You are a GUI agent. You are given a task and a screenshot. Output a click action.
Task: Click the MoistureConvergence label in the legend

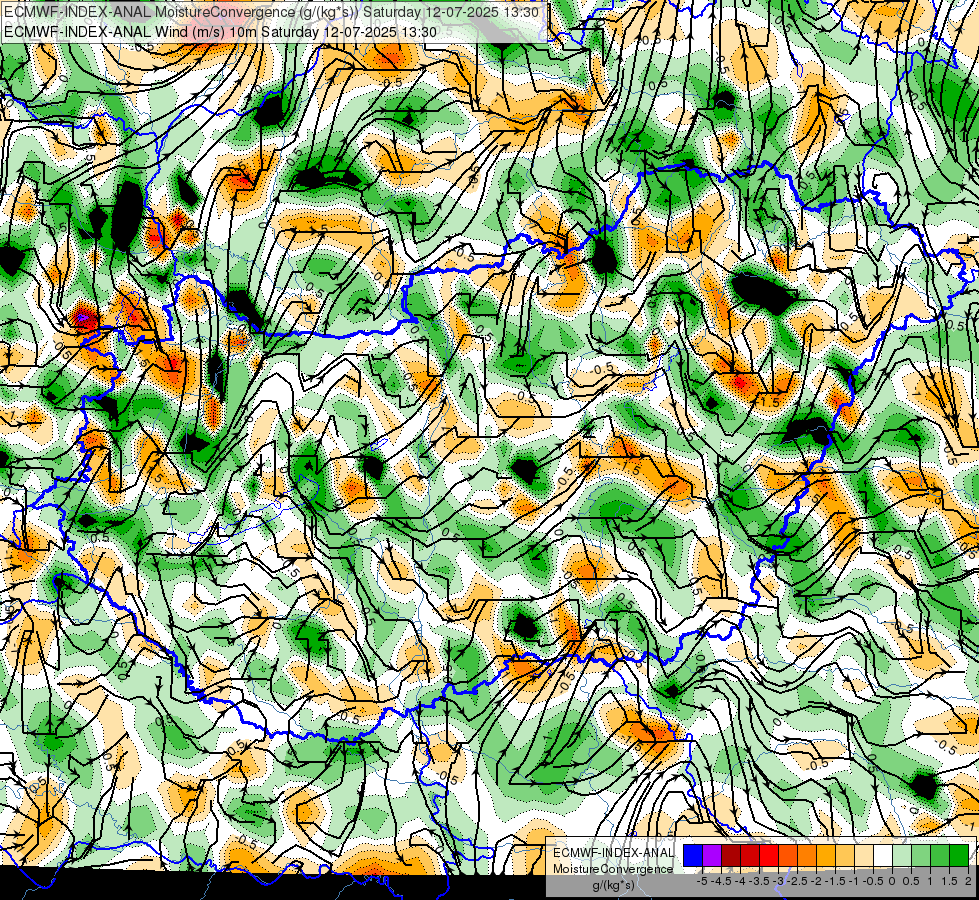pyautogui.click(x=613, y=869)
